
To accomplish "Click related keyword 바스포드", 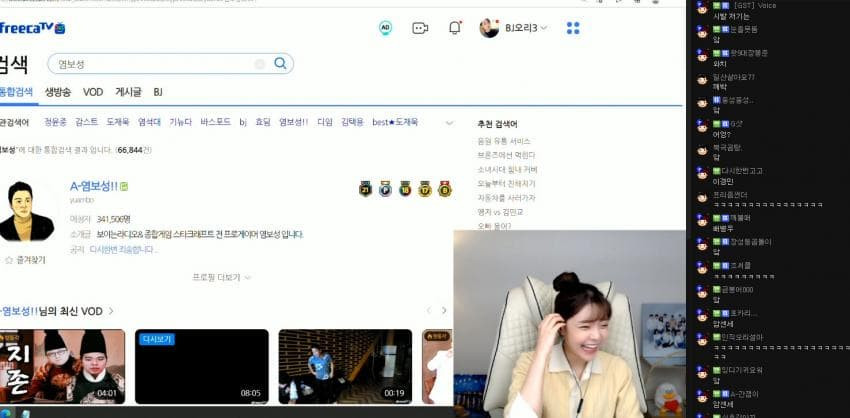I will tap(216, 123).
